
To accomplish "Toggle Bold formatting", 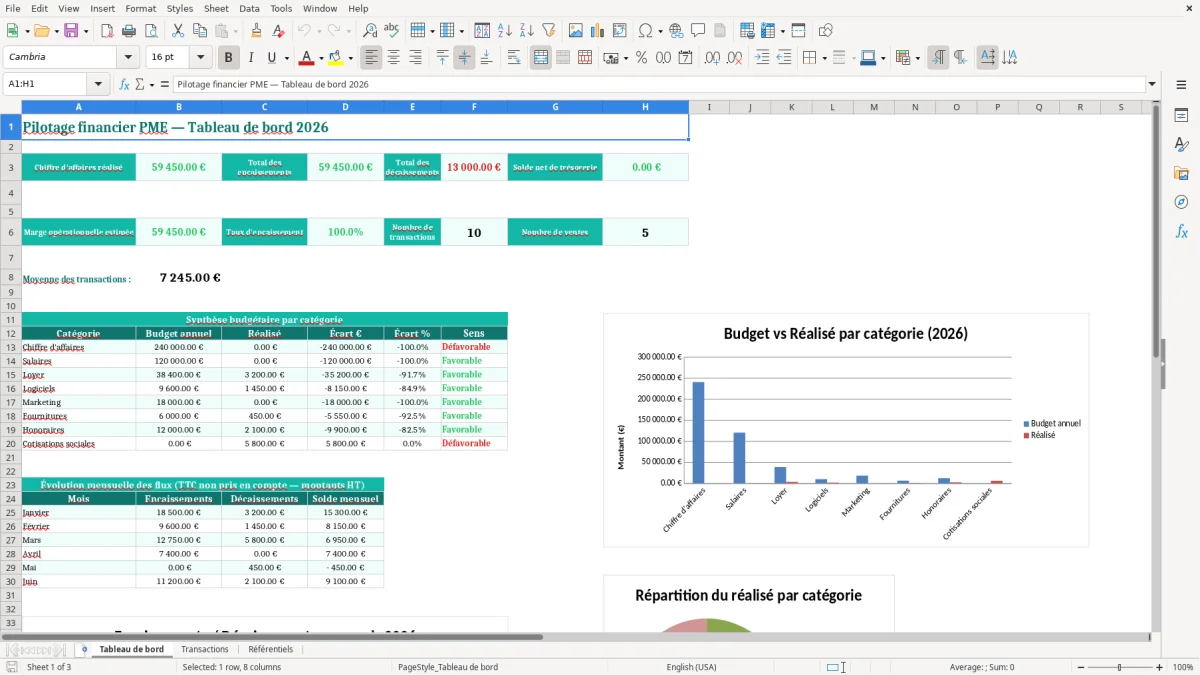I will 229,58.
